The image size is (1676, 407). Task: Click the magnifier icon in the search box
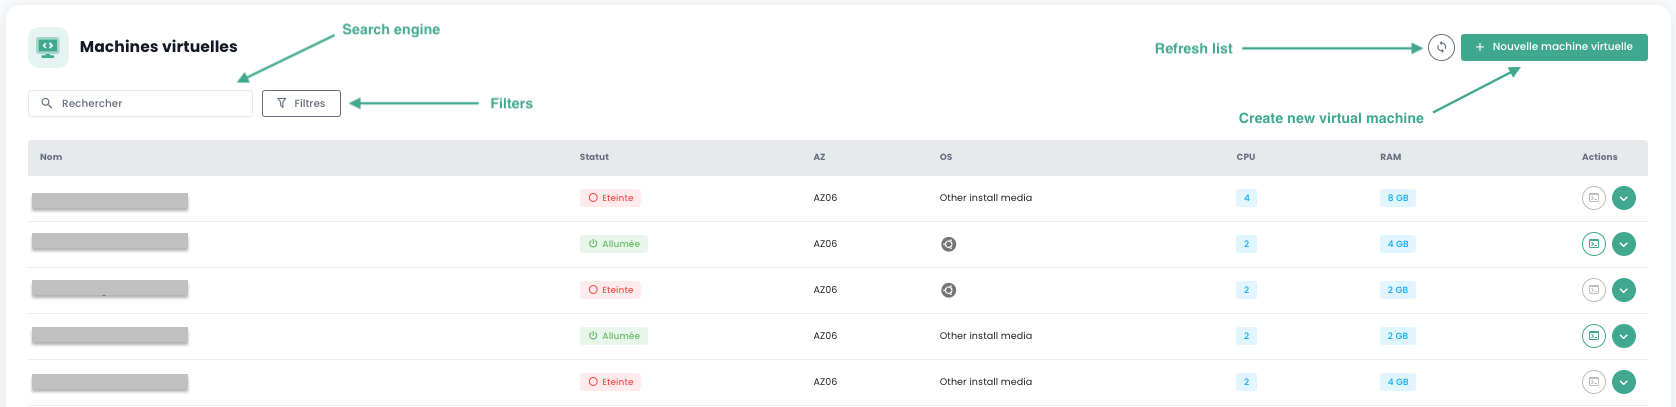[x=47, y=103]
